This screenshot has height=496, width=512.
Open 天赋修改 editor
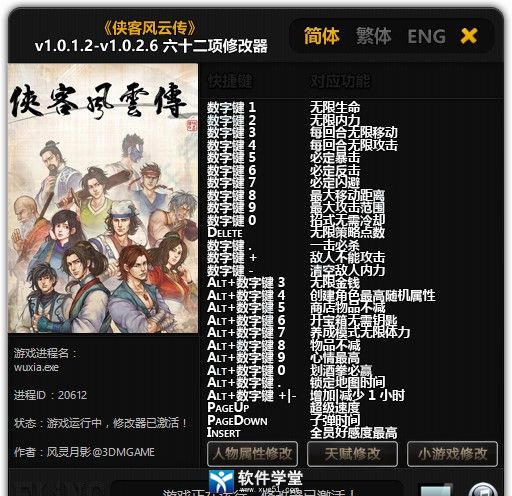352,454
